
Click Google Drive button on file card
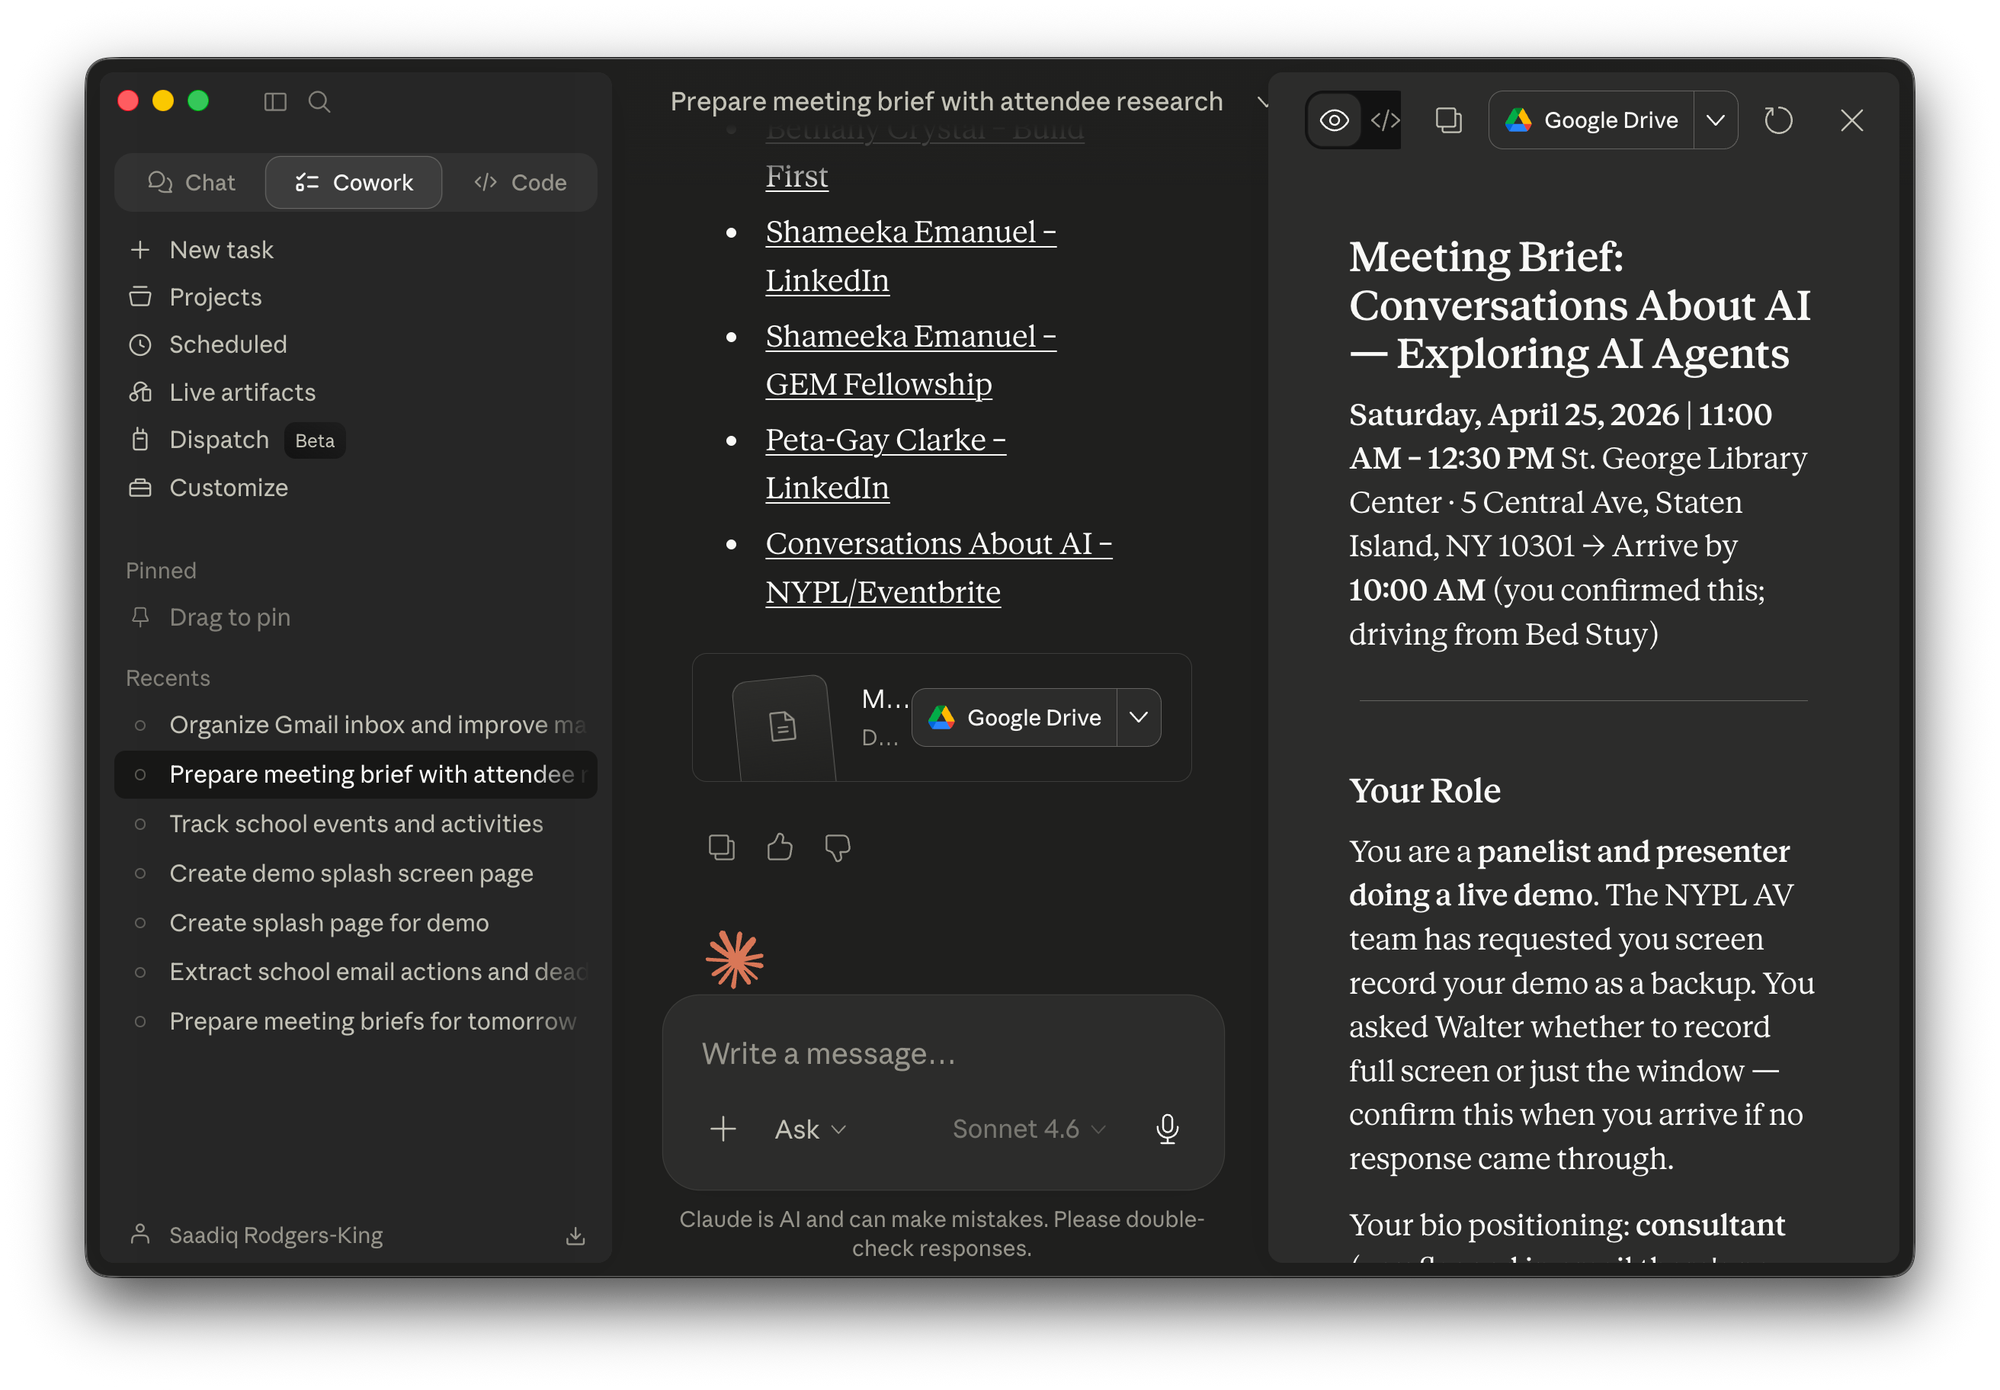pos(1015,718)
